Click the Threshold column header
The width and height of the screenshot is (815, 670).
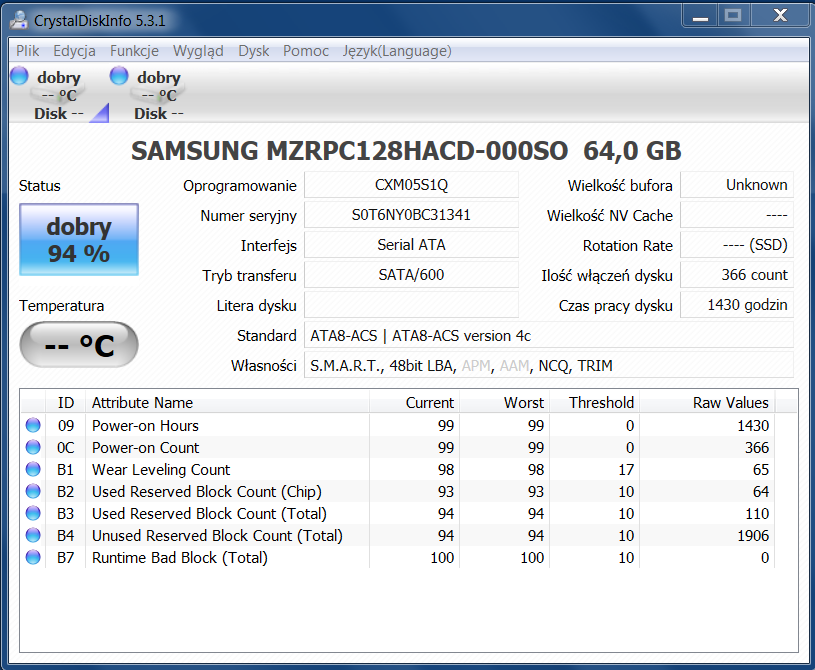(595, 402)
